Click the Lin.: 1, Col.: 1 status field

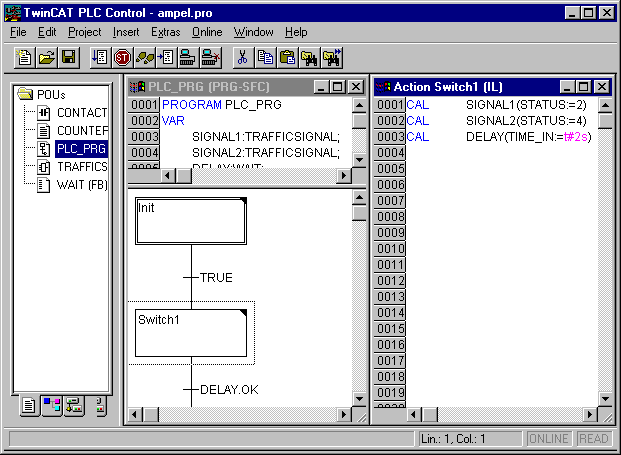tap(470, 439)
